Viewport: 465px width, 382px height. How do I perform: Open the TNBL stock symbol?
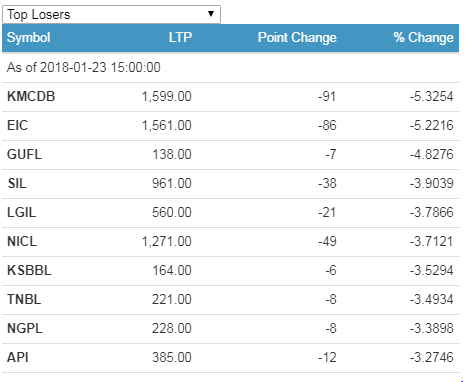coord(24,300)
